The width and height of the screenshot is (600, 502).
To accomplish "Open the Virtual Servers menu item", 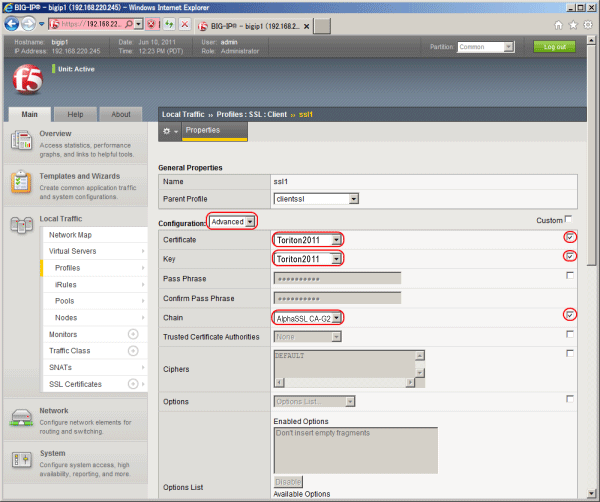I will coord(95,251).
